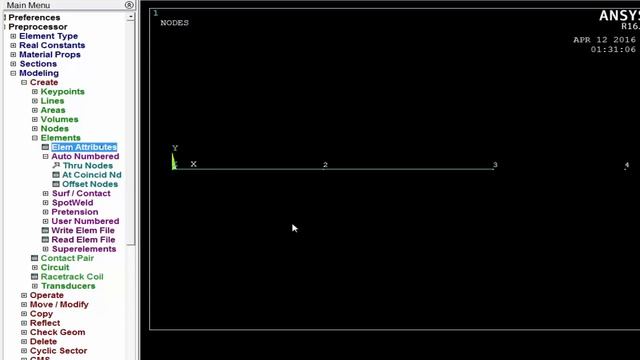Expand the Material Props branch
Screen dimensions: 640x360
(x=13, y=54)
